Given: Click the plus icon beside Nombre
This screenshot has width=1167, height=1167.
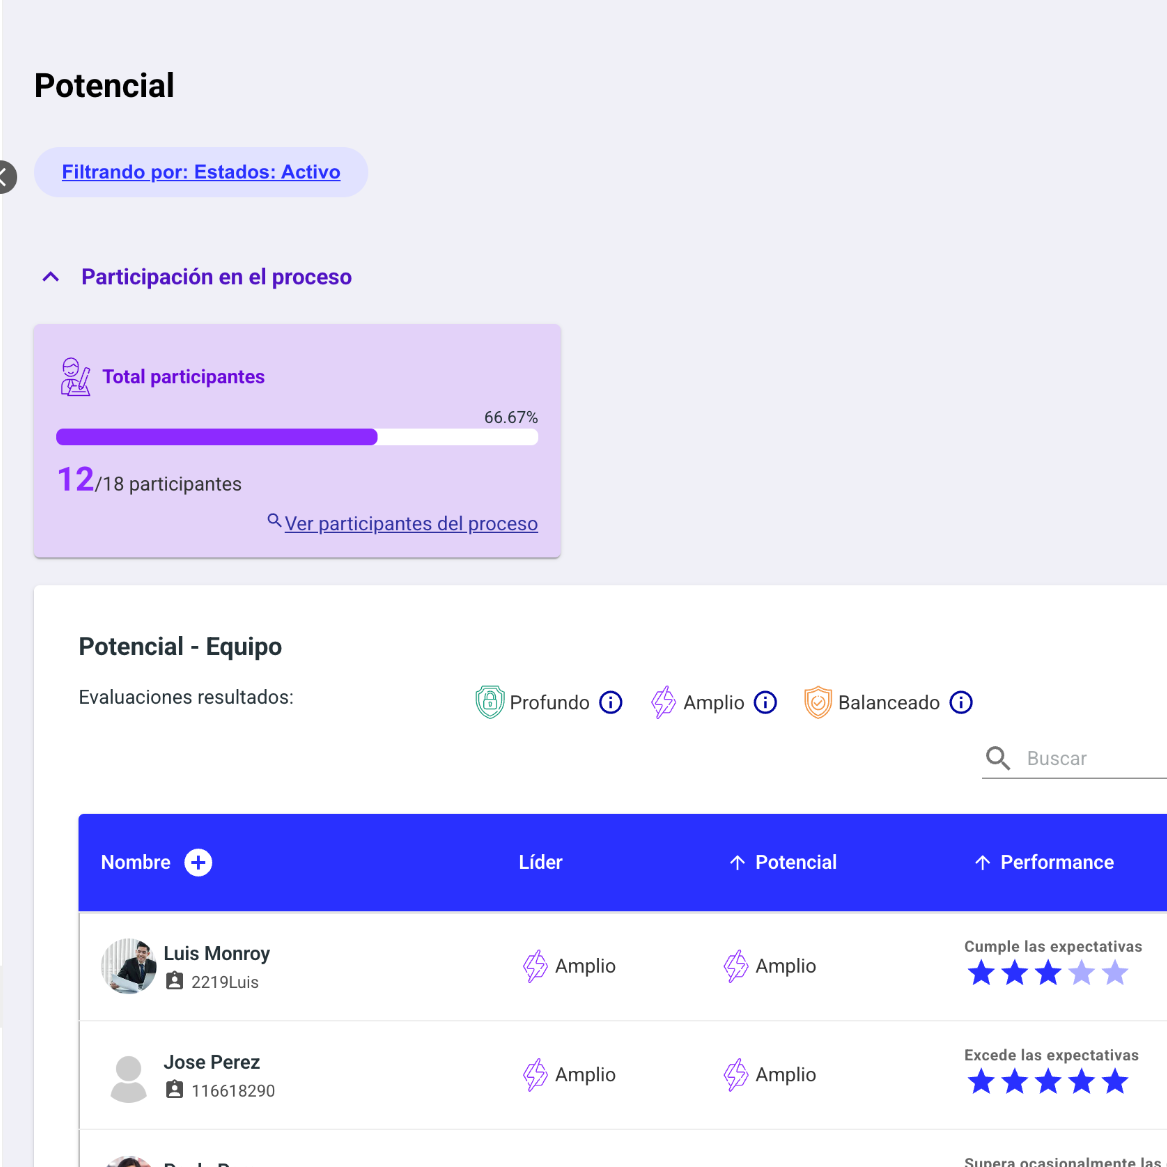Looking at the screenshot, I should [198, 862].
